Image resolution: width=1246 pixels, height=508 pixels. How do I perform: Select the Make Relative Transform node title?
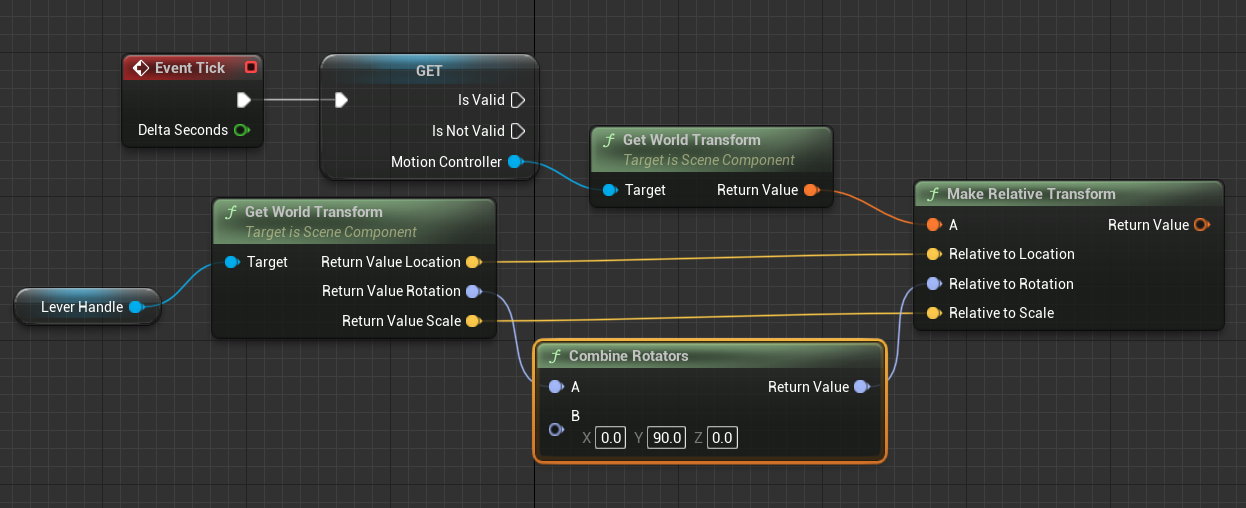coord(1031,194)
